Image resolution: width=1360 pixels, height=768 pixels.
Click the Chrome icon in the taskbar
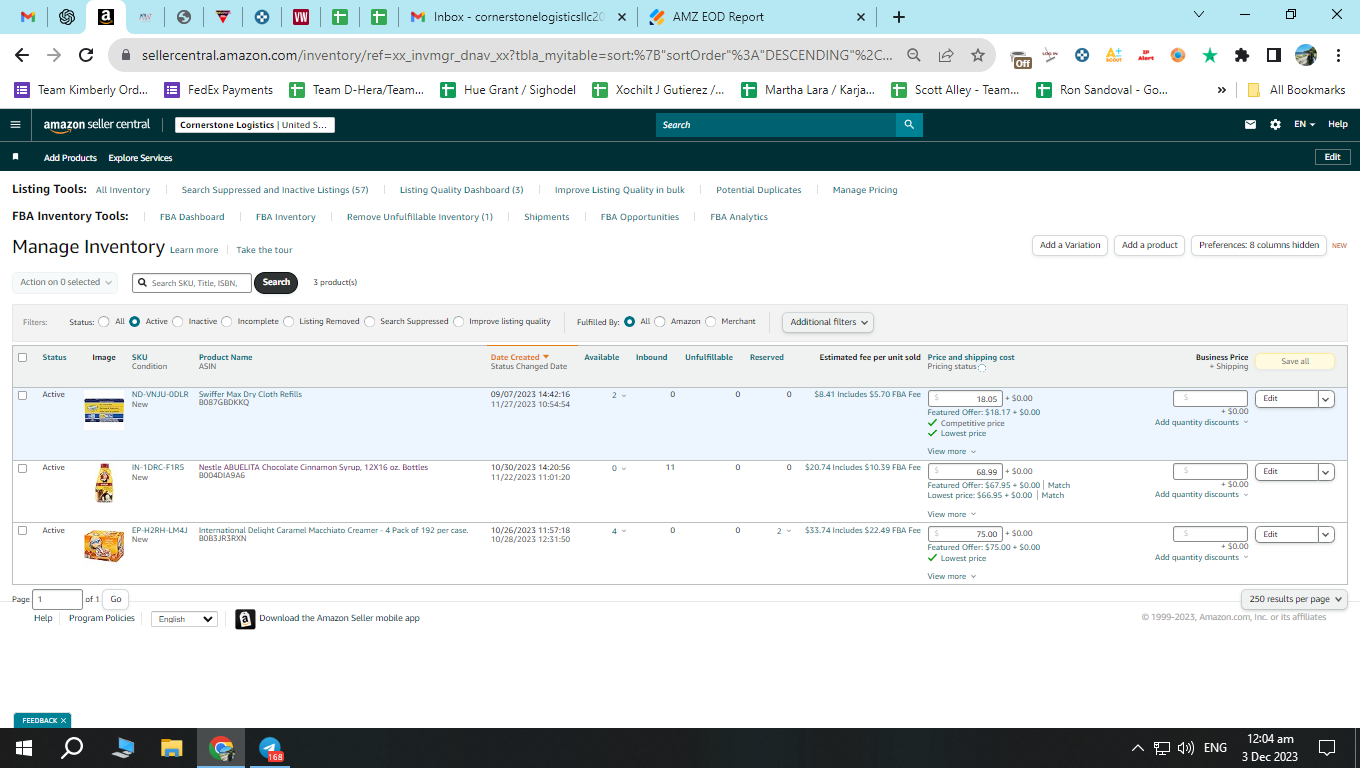pyautogui.click(x=221, y=748)
